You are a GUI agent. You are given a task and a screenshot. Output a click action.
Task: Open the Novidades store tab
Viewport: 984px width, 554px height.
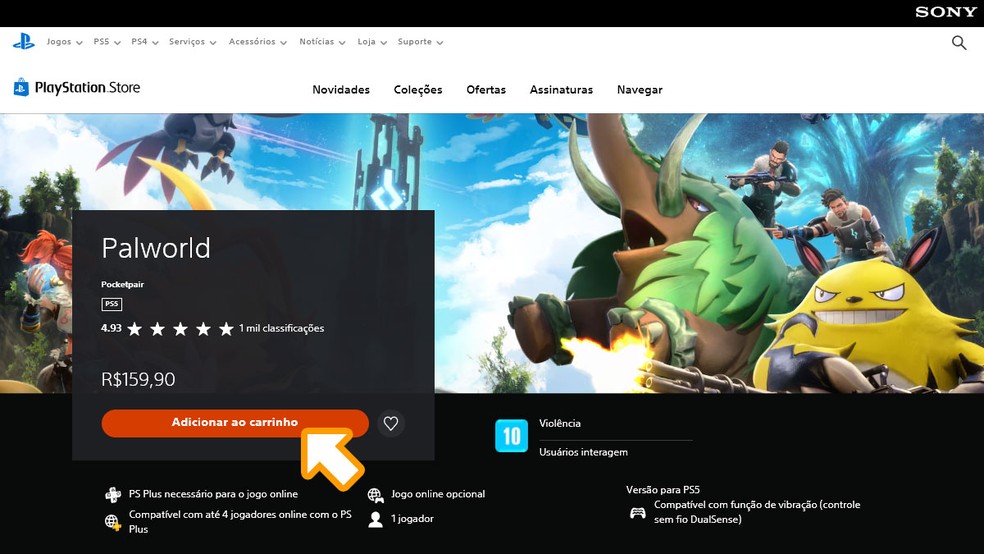coord(341,90)
